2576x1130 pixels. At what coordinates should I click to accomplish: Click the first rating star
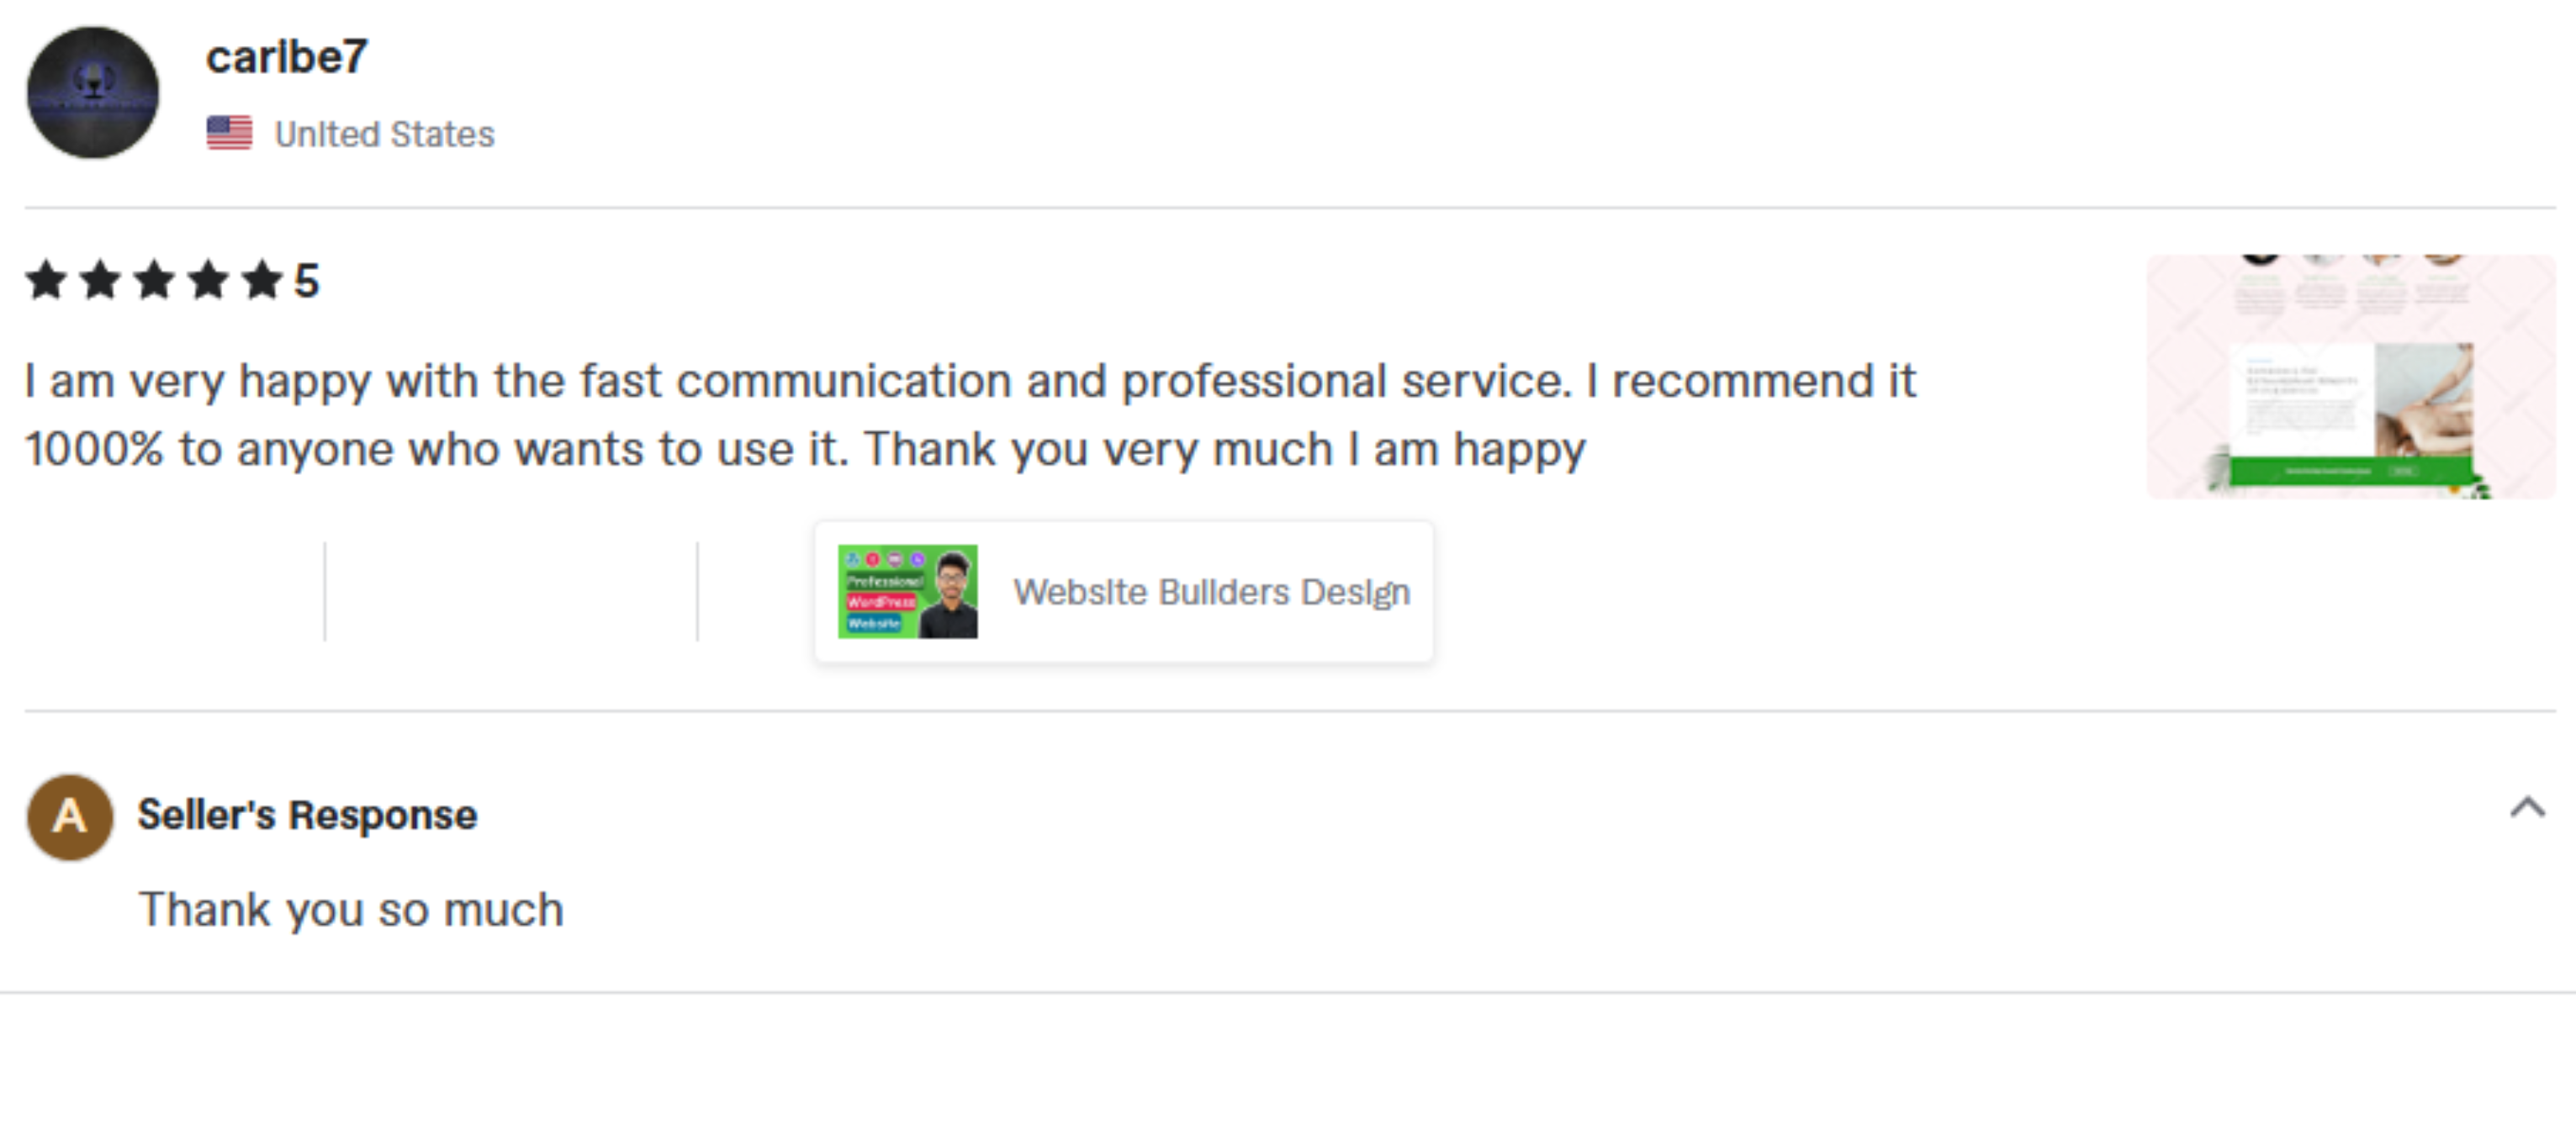(46, 281)
